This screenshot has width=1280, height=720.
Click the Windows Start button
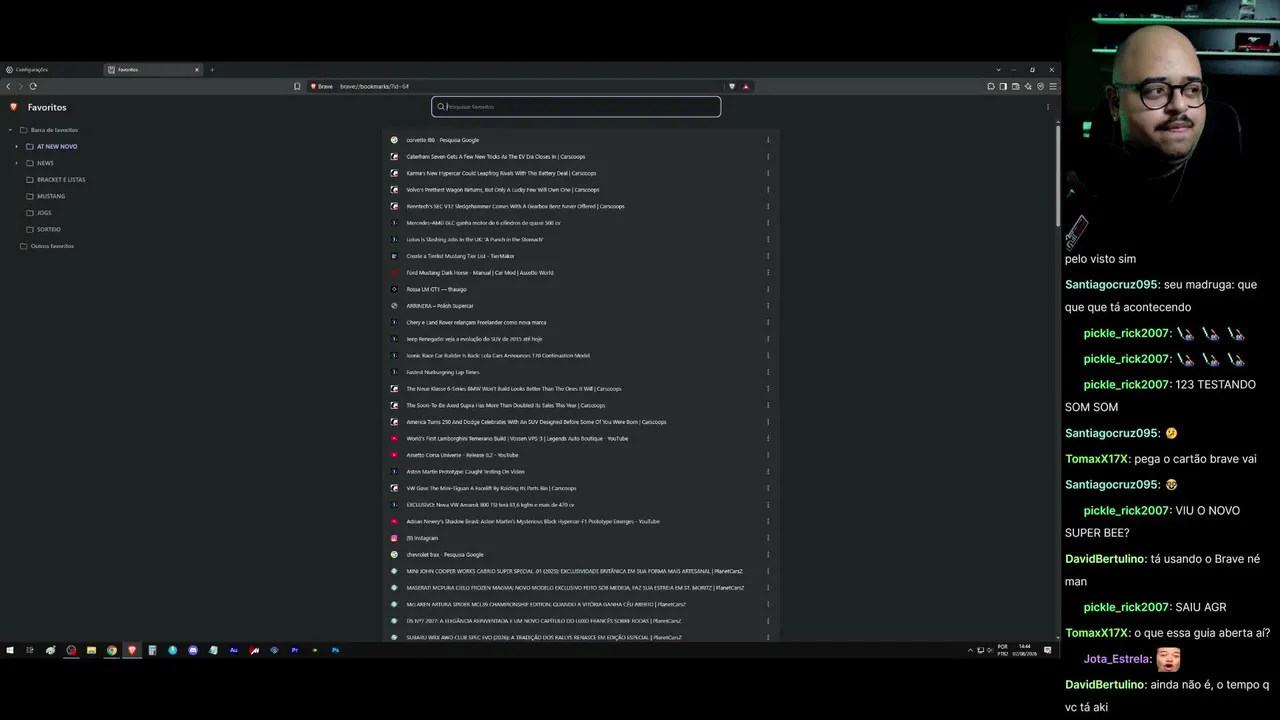pyautogui.click(x=10, y=650)
